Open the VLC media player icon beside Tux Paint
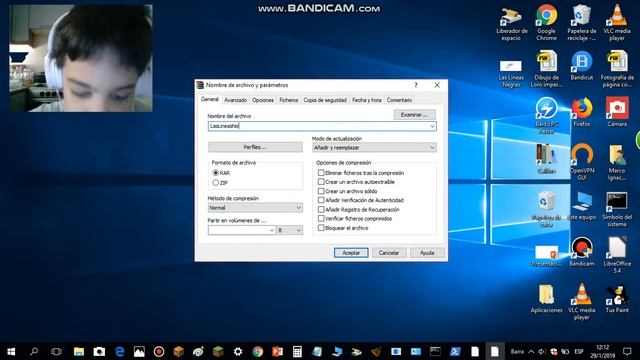640x360 pixels. 582,302
